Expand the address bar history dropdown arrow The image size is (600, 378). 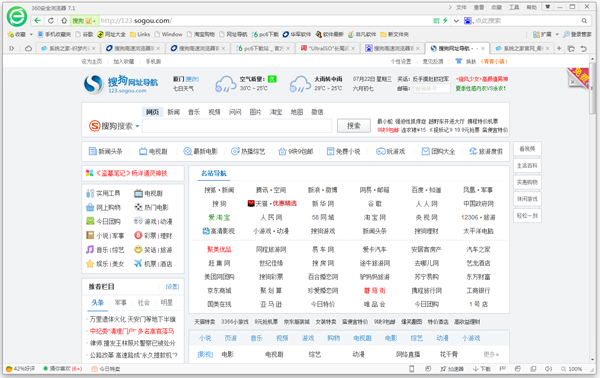pos(456,21)
